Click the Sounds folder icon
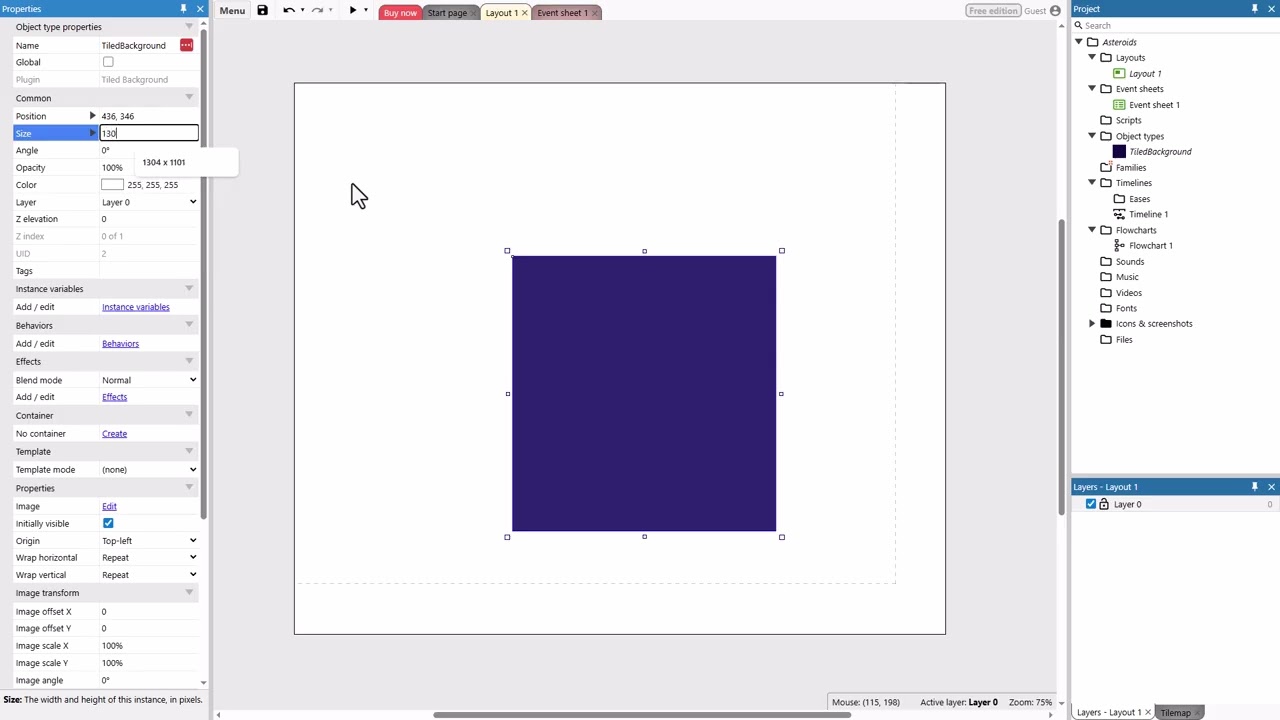The width and height of the screenshot is (1280, 720). click(x=1106, y=262)
